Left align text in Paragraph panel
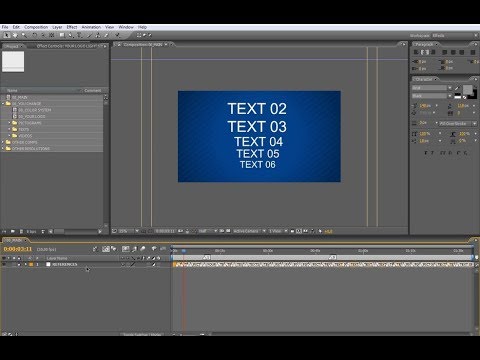 416,52
